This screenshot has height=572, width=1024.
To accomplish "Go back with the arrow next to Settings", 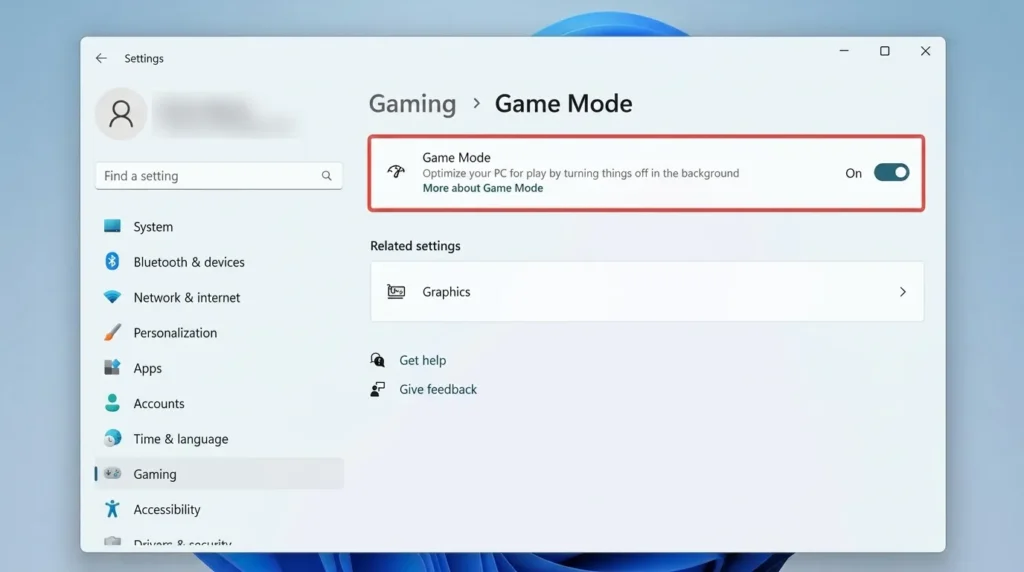I will (x=101, y=58).
